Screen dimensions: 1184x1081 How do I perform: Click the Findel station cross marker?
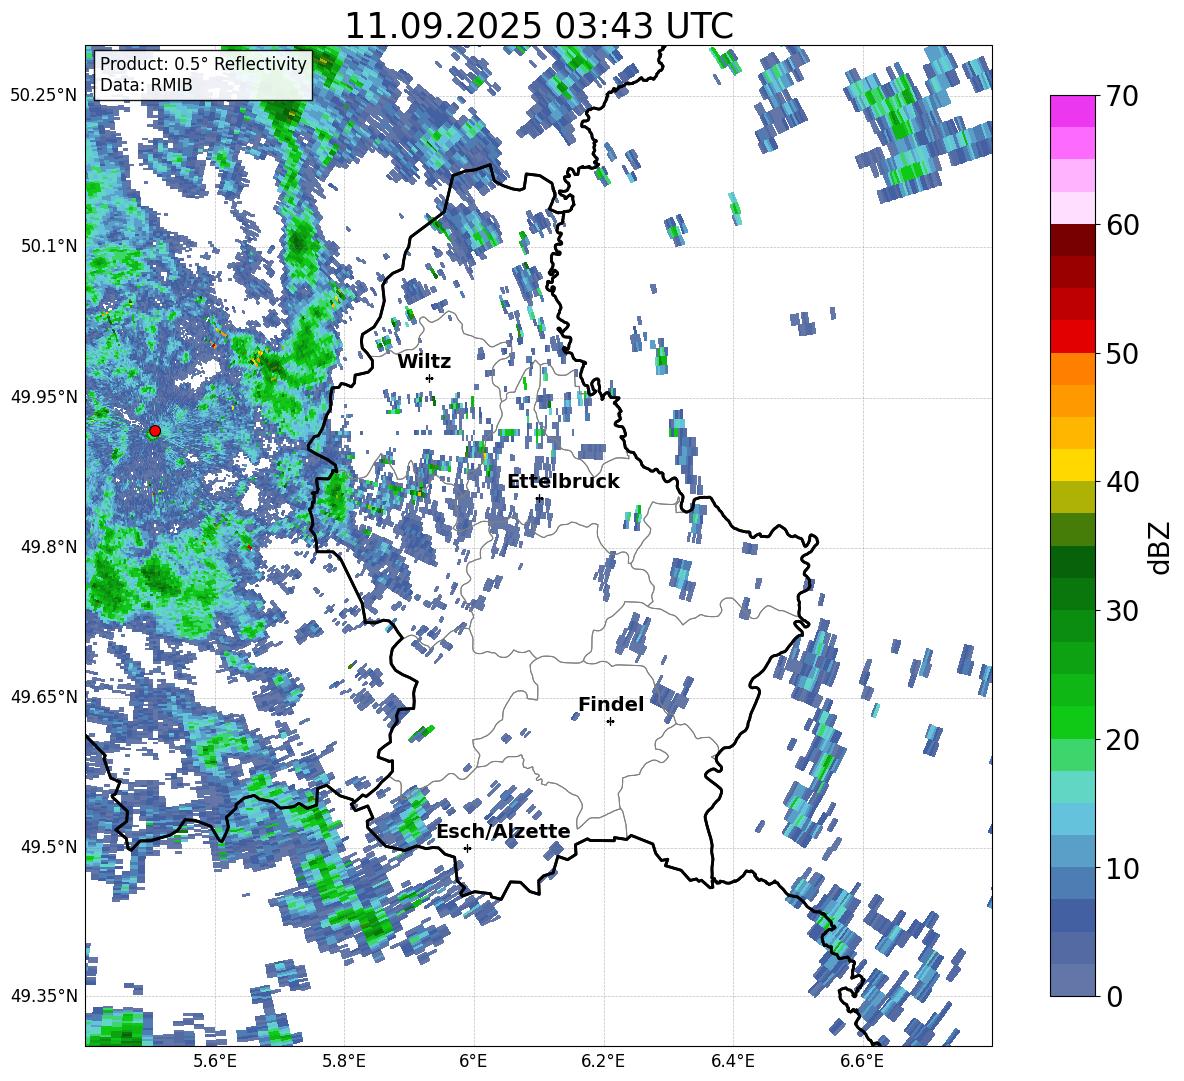pos(610,722)
